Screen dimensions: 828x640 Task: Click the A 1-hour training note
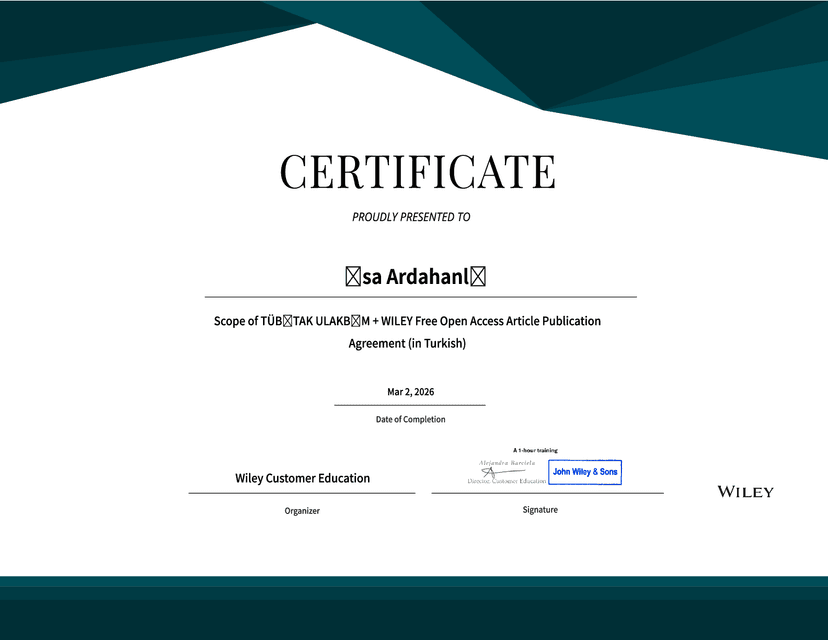click(x=535, y=450)
